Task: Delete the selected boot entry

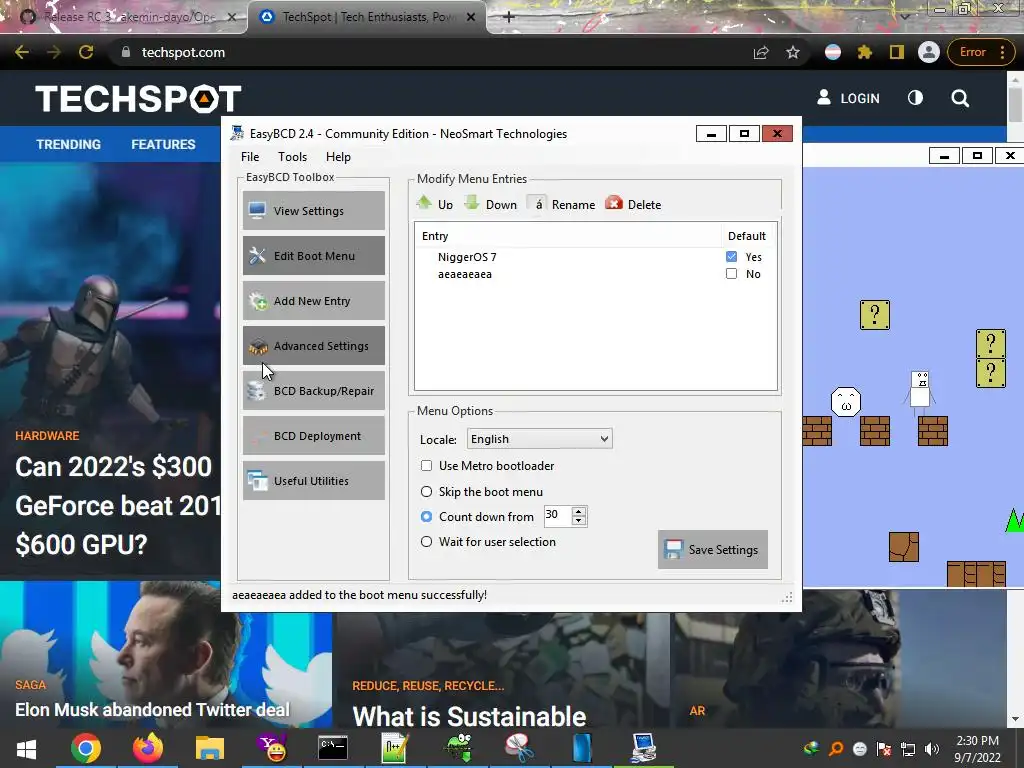Action: point(633,204)
